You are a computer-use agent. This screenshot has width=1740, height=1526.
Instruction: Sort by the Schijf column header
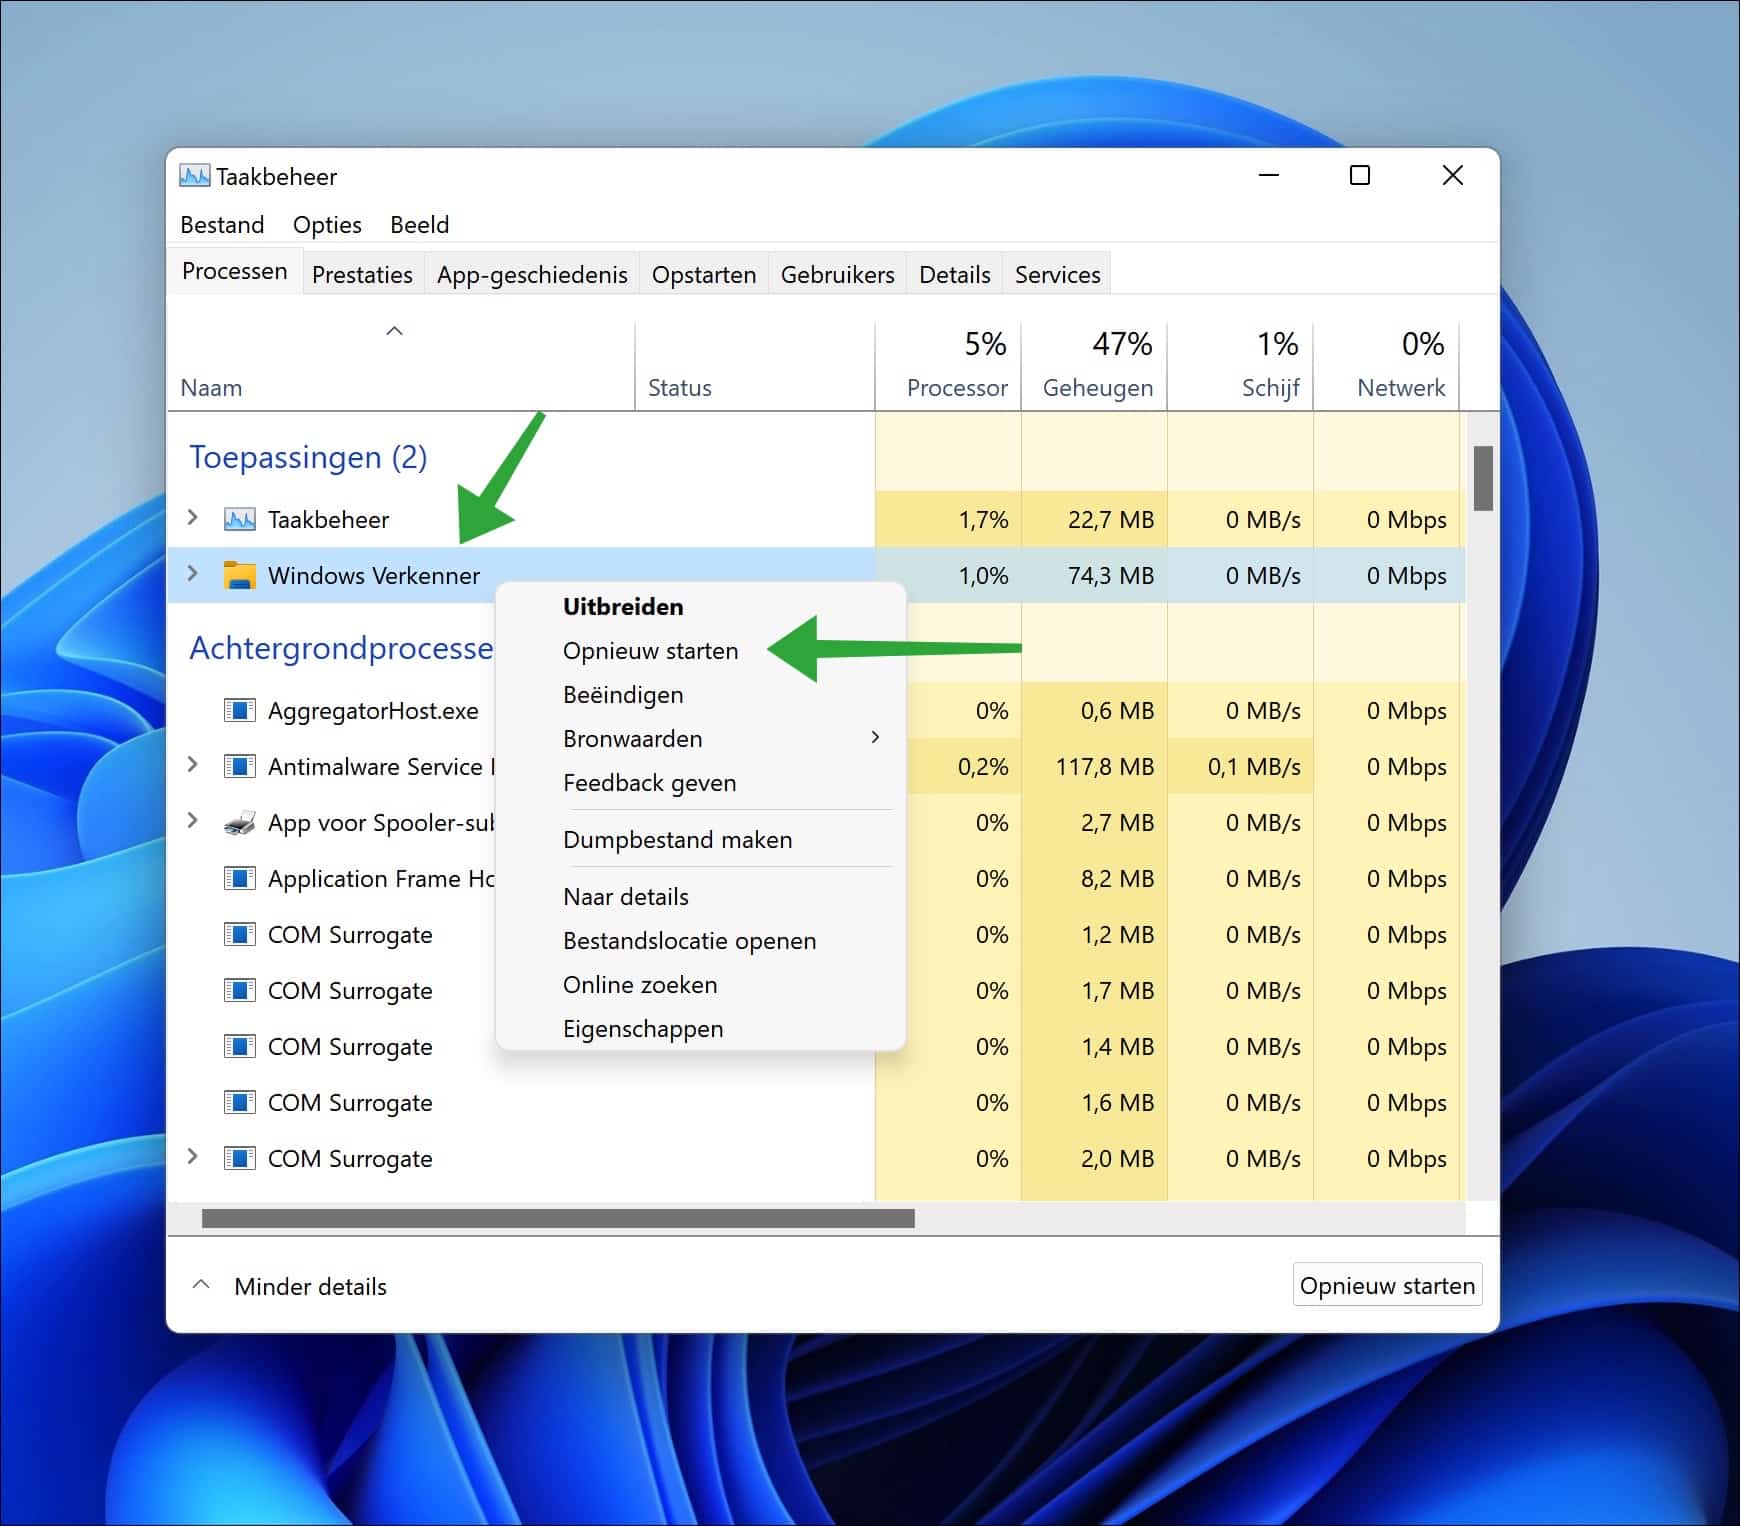[1241, 365]
